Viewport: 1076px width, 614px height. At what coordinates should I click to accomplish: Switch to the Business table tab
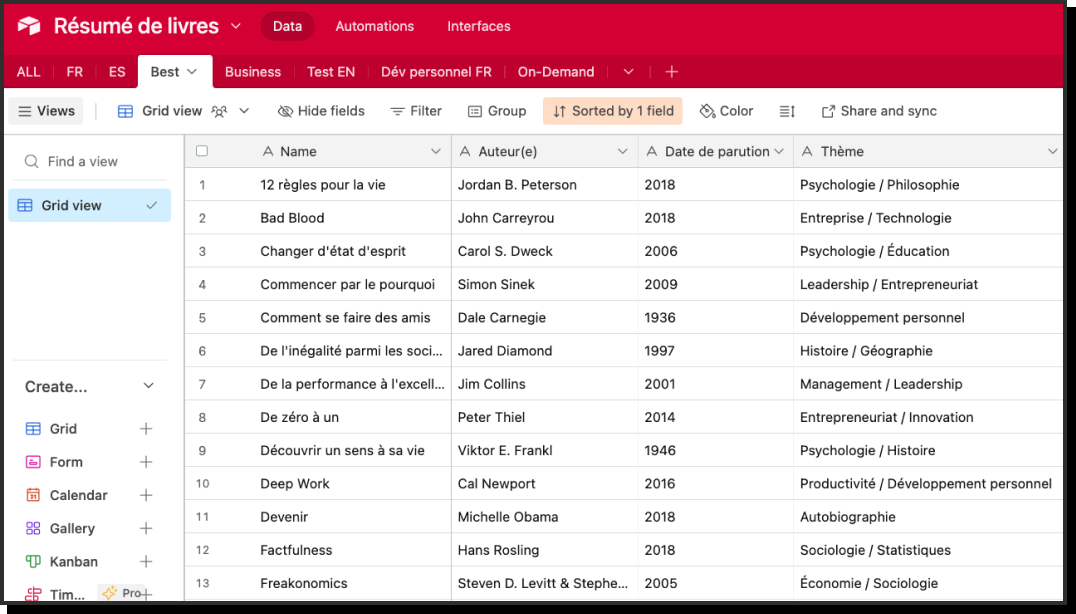pos(253,72)
